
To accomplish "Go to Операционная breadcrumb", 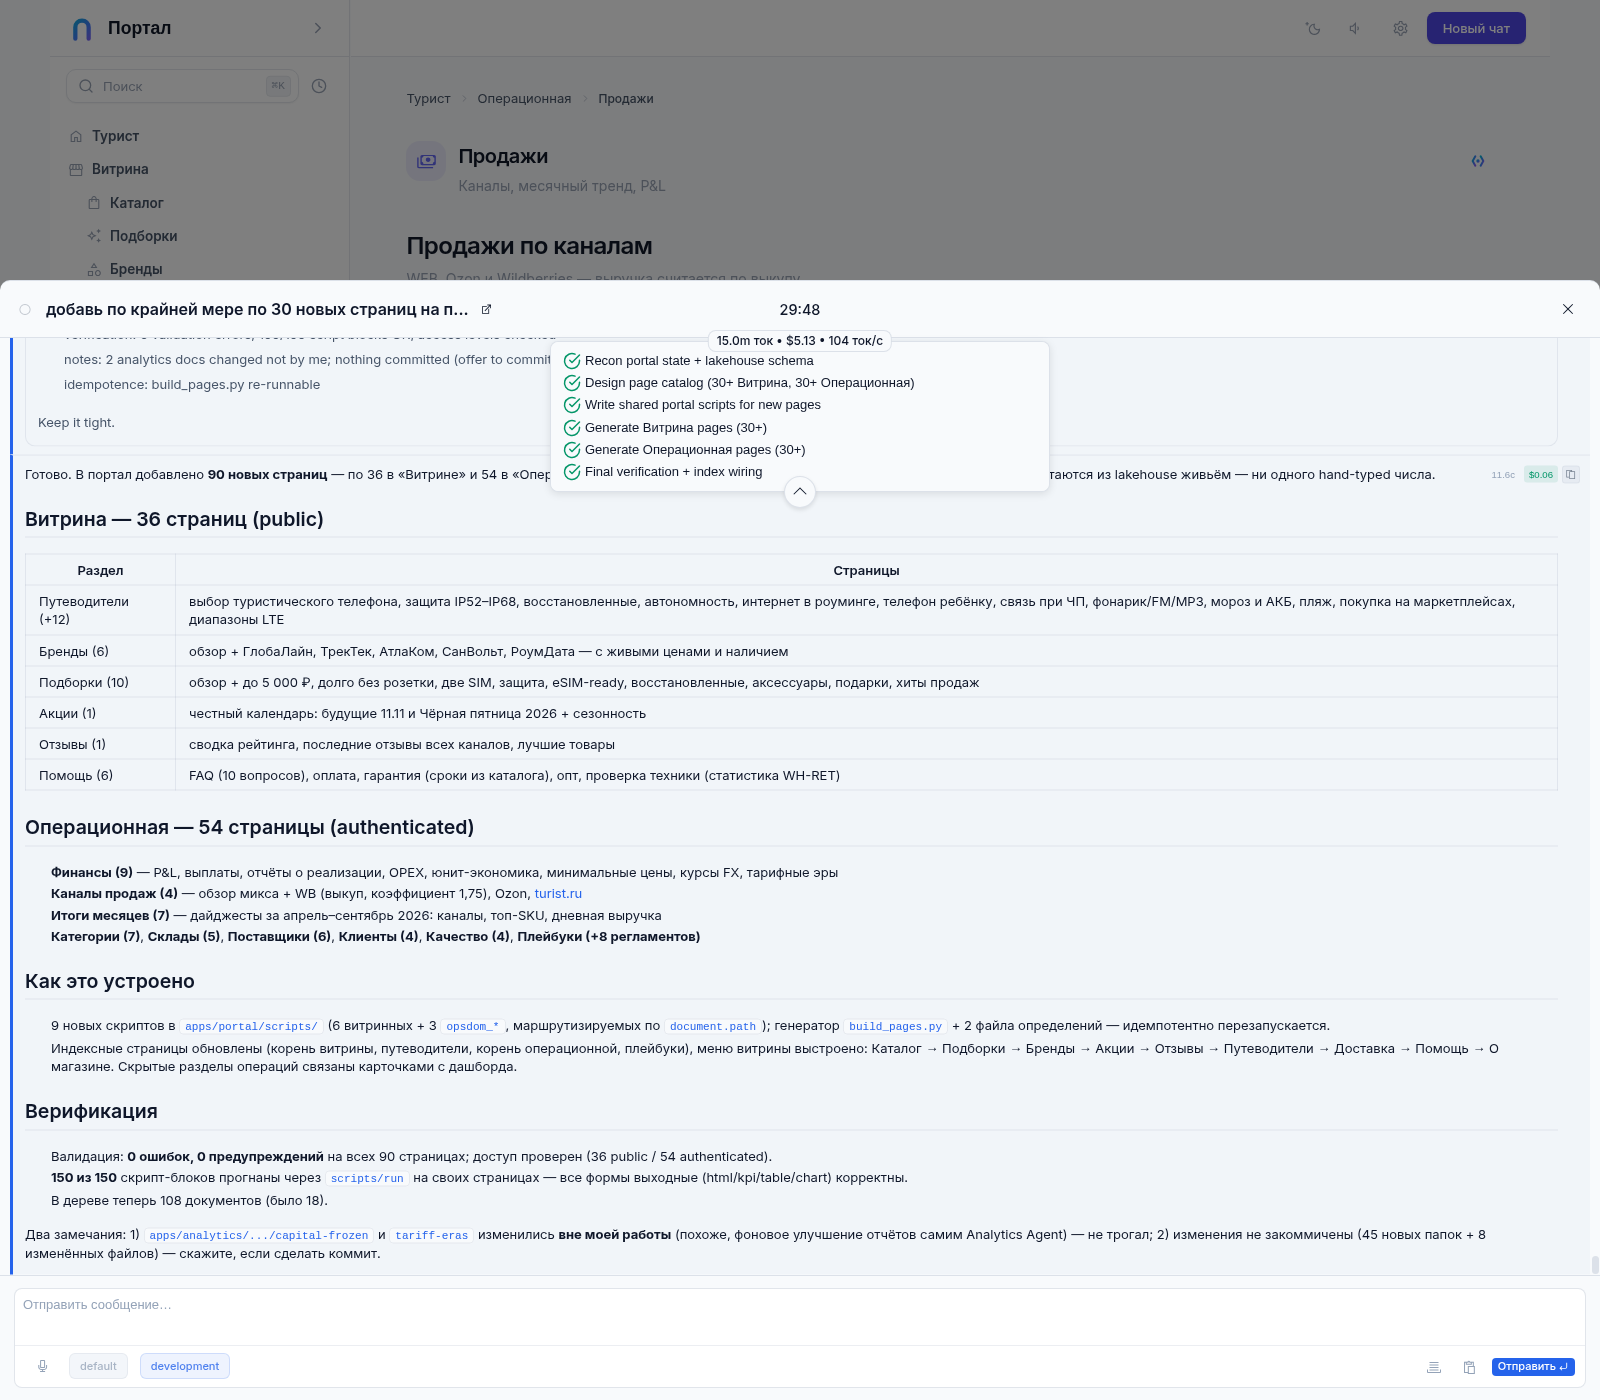I will [524, 99].
